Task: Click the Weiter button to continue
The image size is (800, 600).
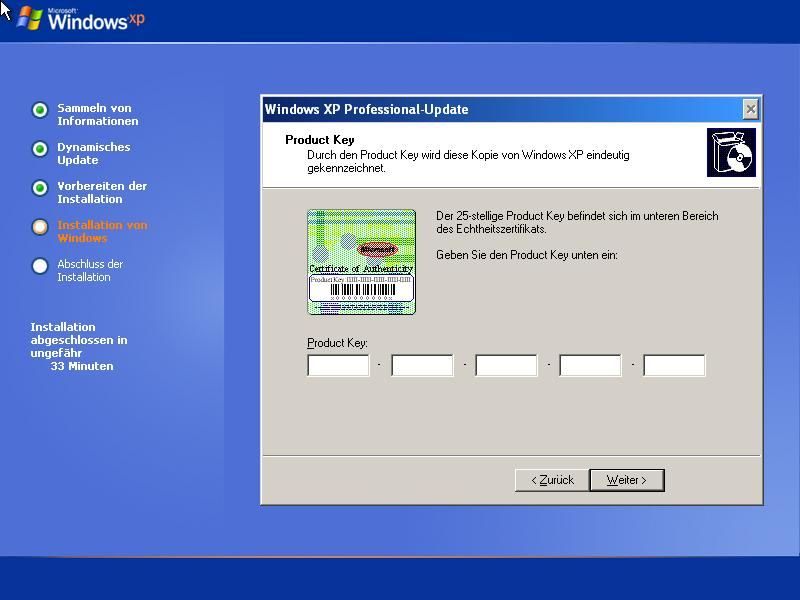Action: (627, 480)
